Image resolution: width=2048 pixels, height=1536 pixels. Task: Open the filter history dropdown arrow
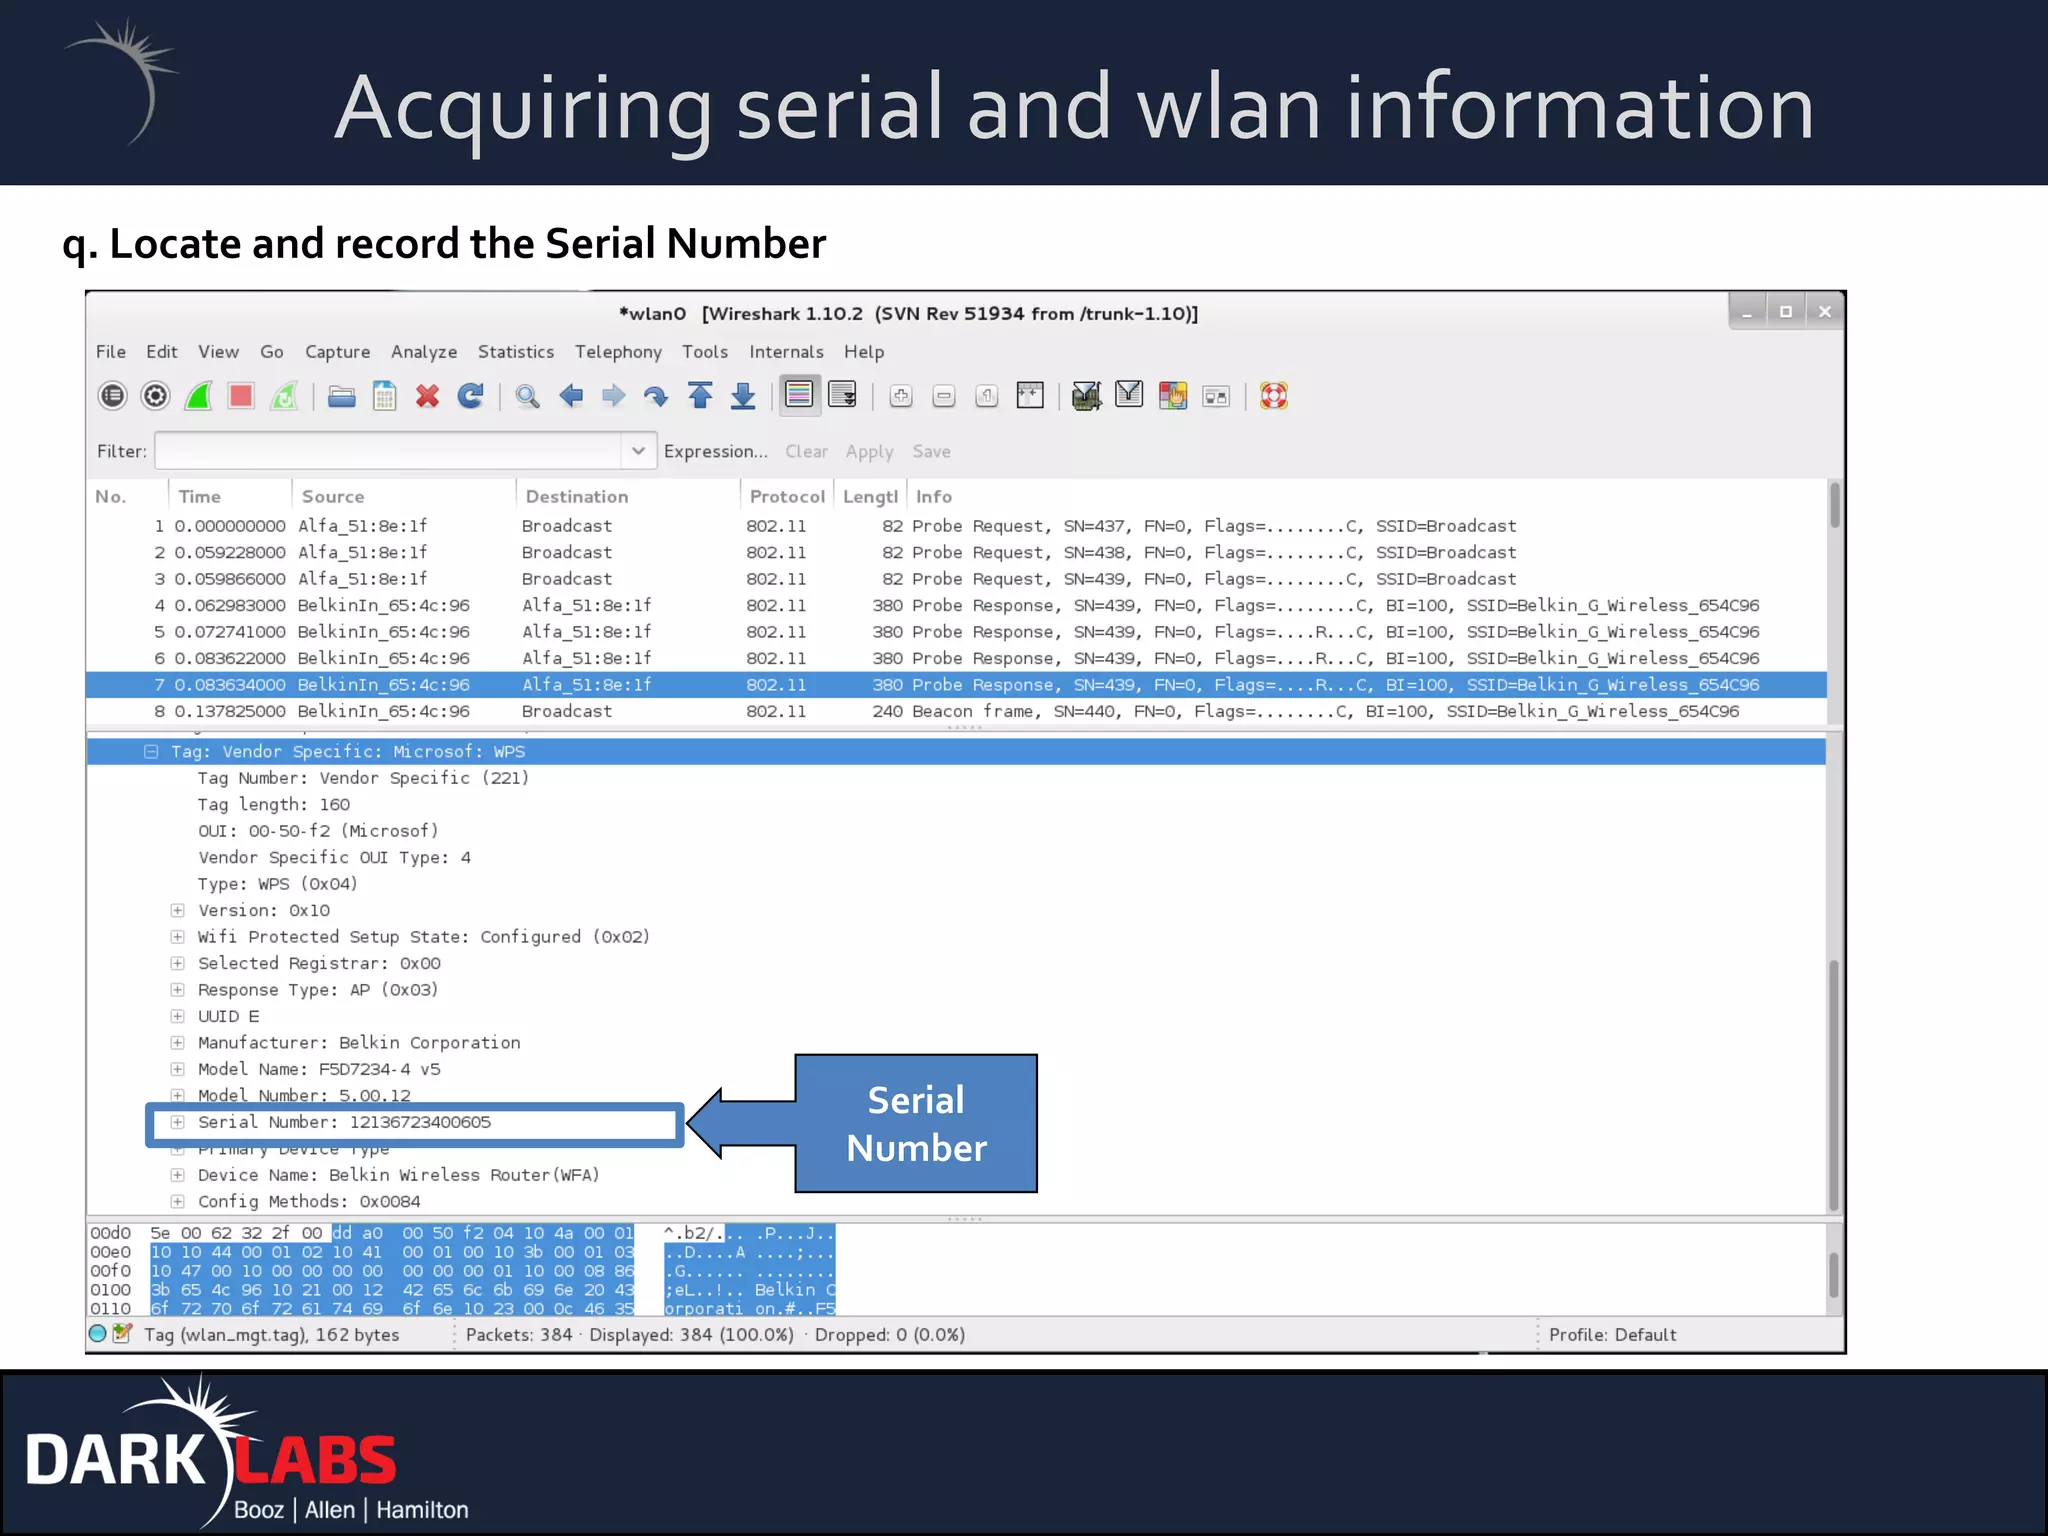(638, 451)
